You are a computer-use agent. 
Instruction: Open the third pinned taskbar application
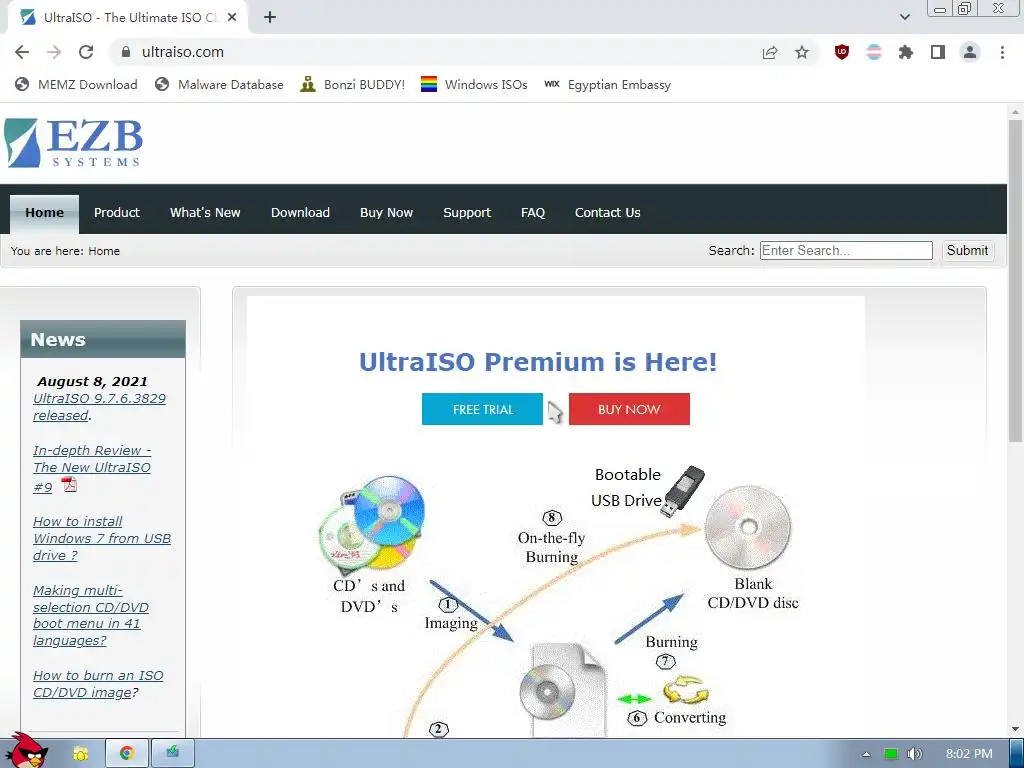[172, 753]
